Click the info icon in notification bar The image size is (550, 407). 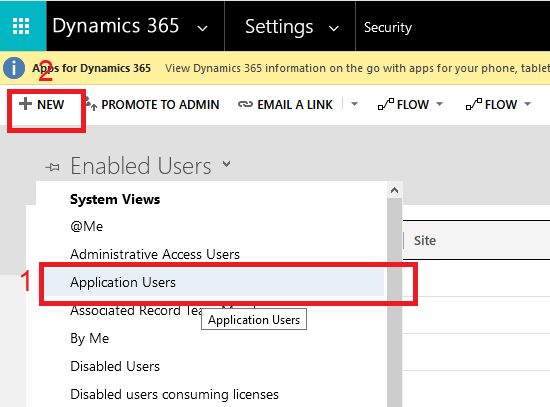coord(14,68)
